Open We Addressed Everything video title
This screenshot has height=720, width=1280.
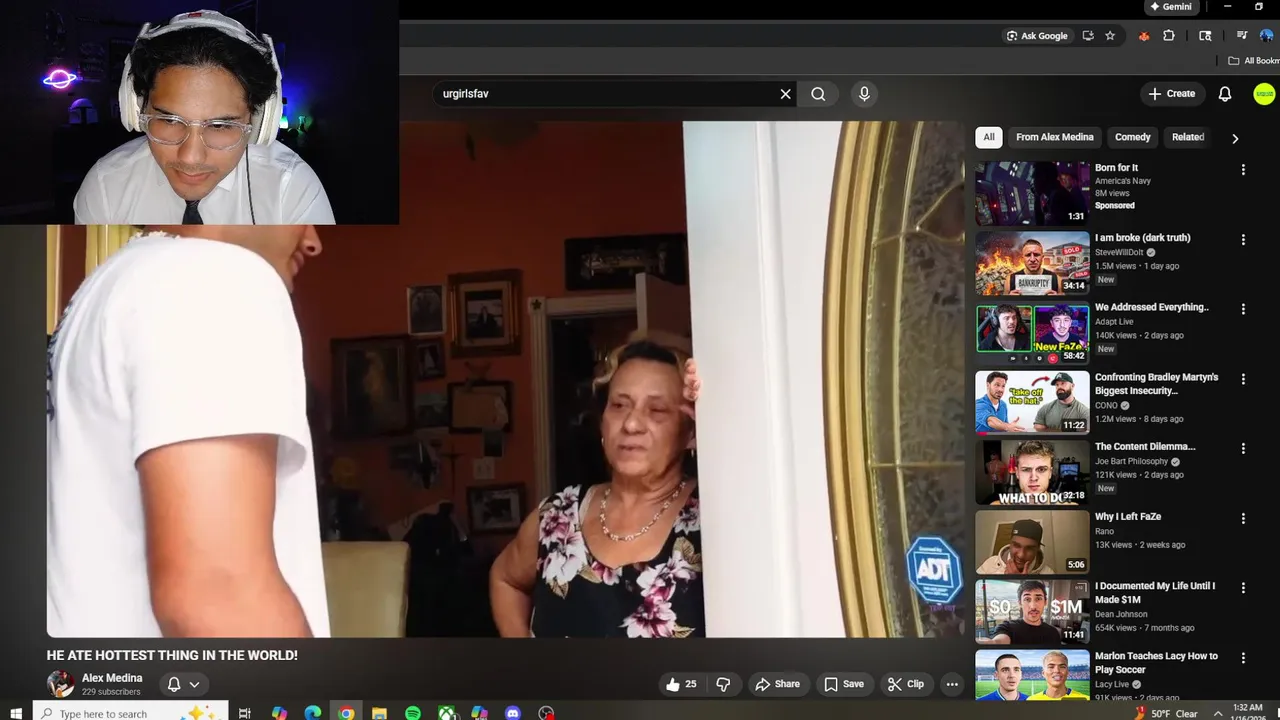coord(1151,307)
